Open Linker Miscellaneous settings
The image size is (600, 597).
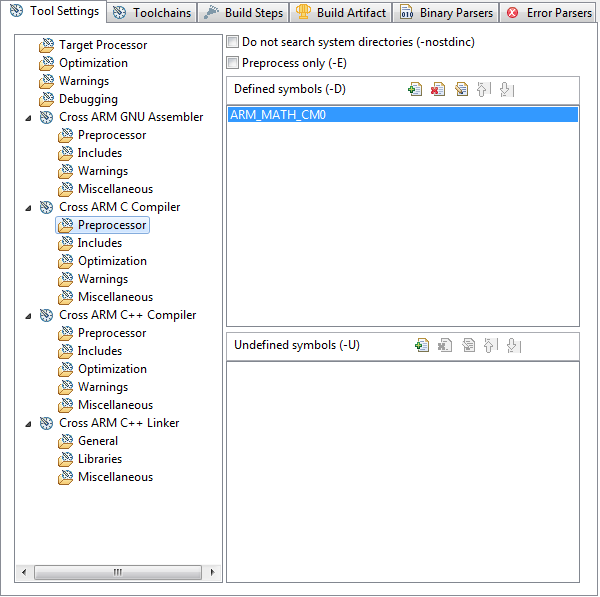106,477
